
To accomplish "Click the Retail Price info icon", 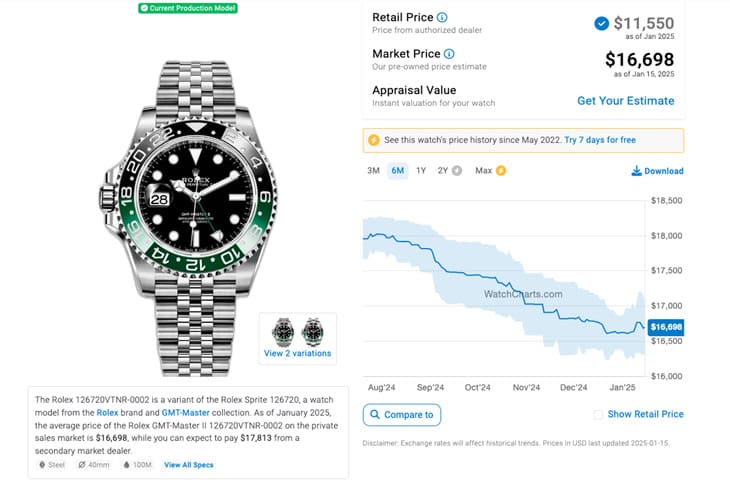I will (442, 18).
